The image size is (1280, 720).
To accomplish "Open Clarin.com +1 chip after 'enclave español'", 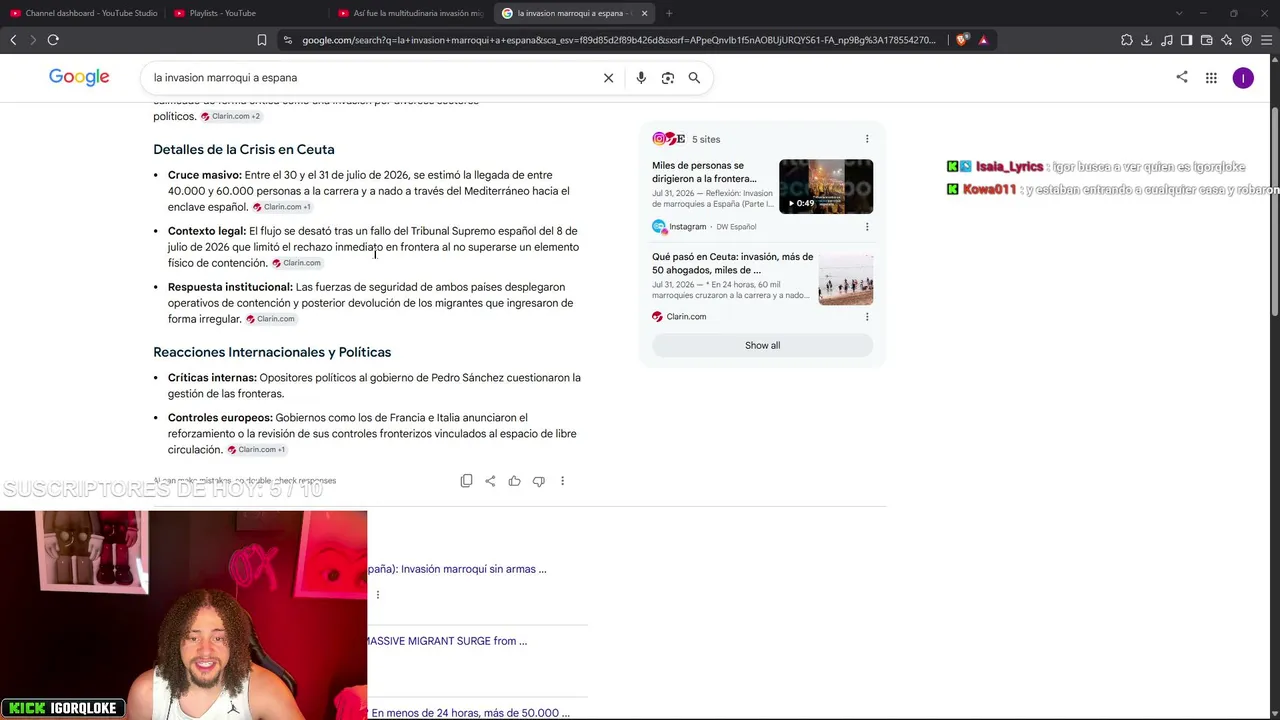I will 282,207.
